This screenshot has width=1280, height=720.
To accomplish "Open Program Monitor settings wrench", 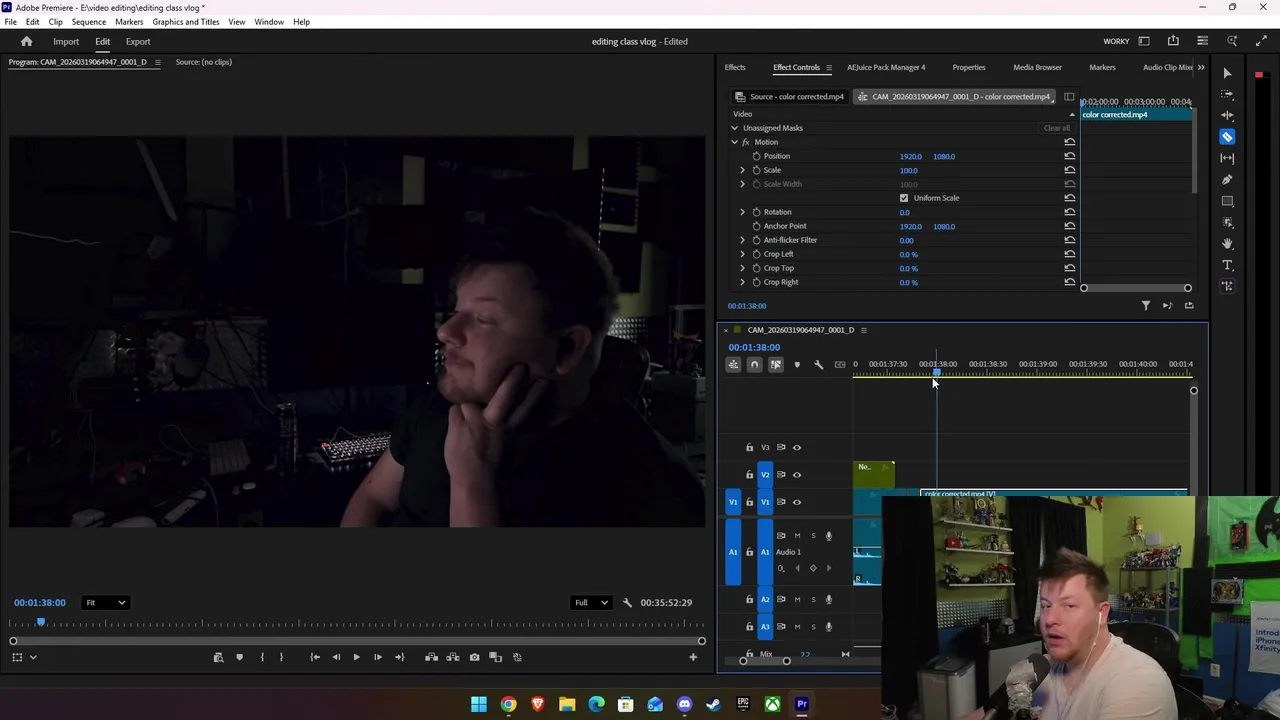I will (627, 602).
